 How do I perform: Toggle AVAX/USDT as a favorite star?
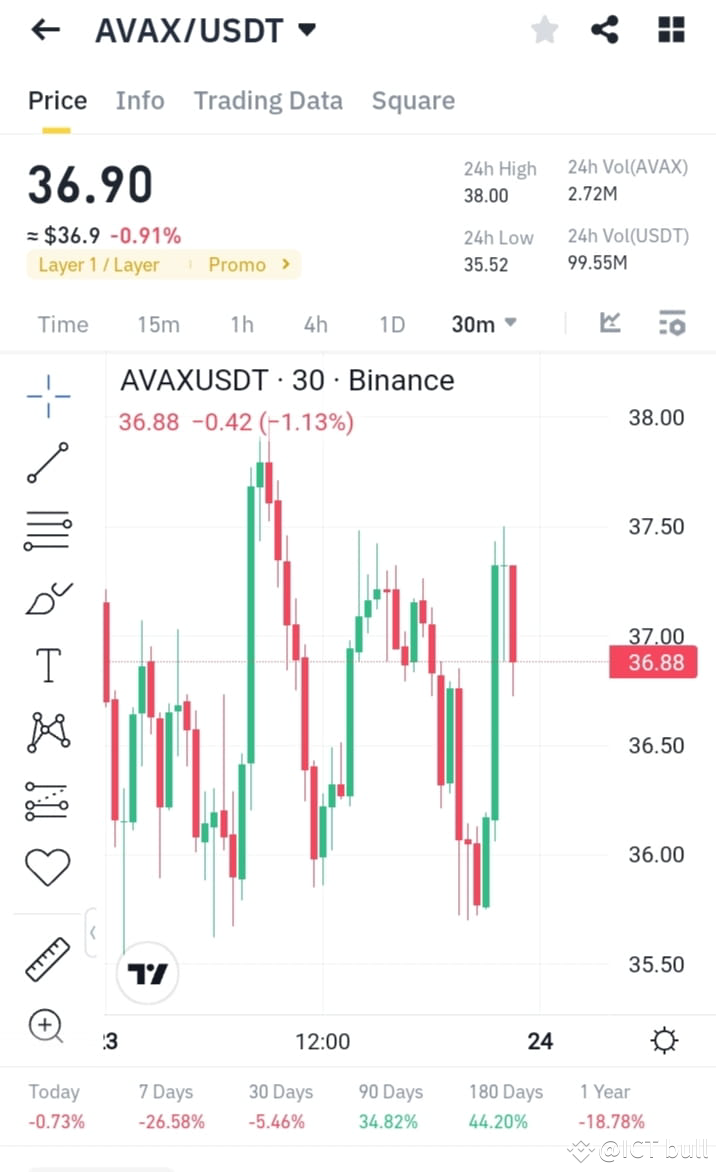point(544,29)
